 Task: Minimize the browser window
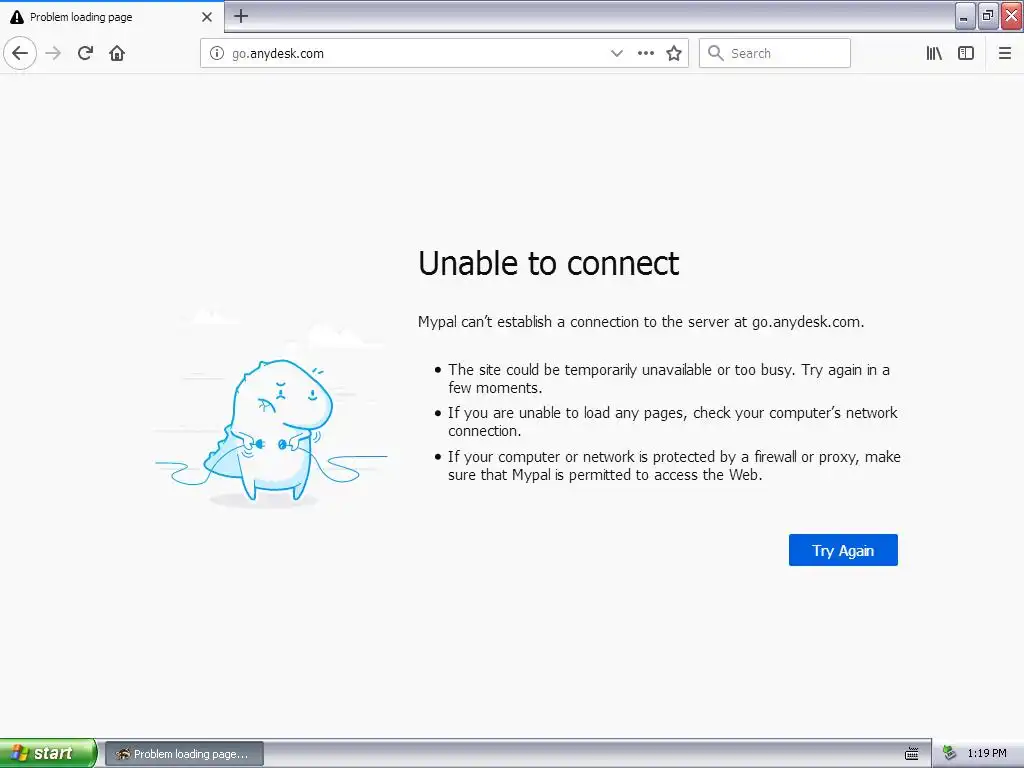[x=965, y=16]
